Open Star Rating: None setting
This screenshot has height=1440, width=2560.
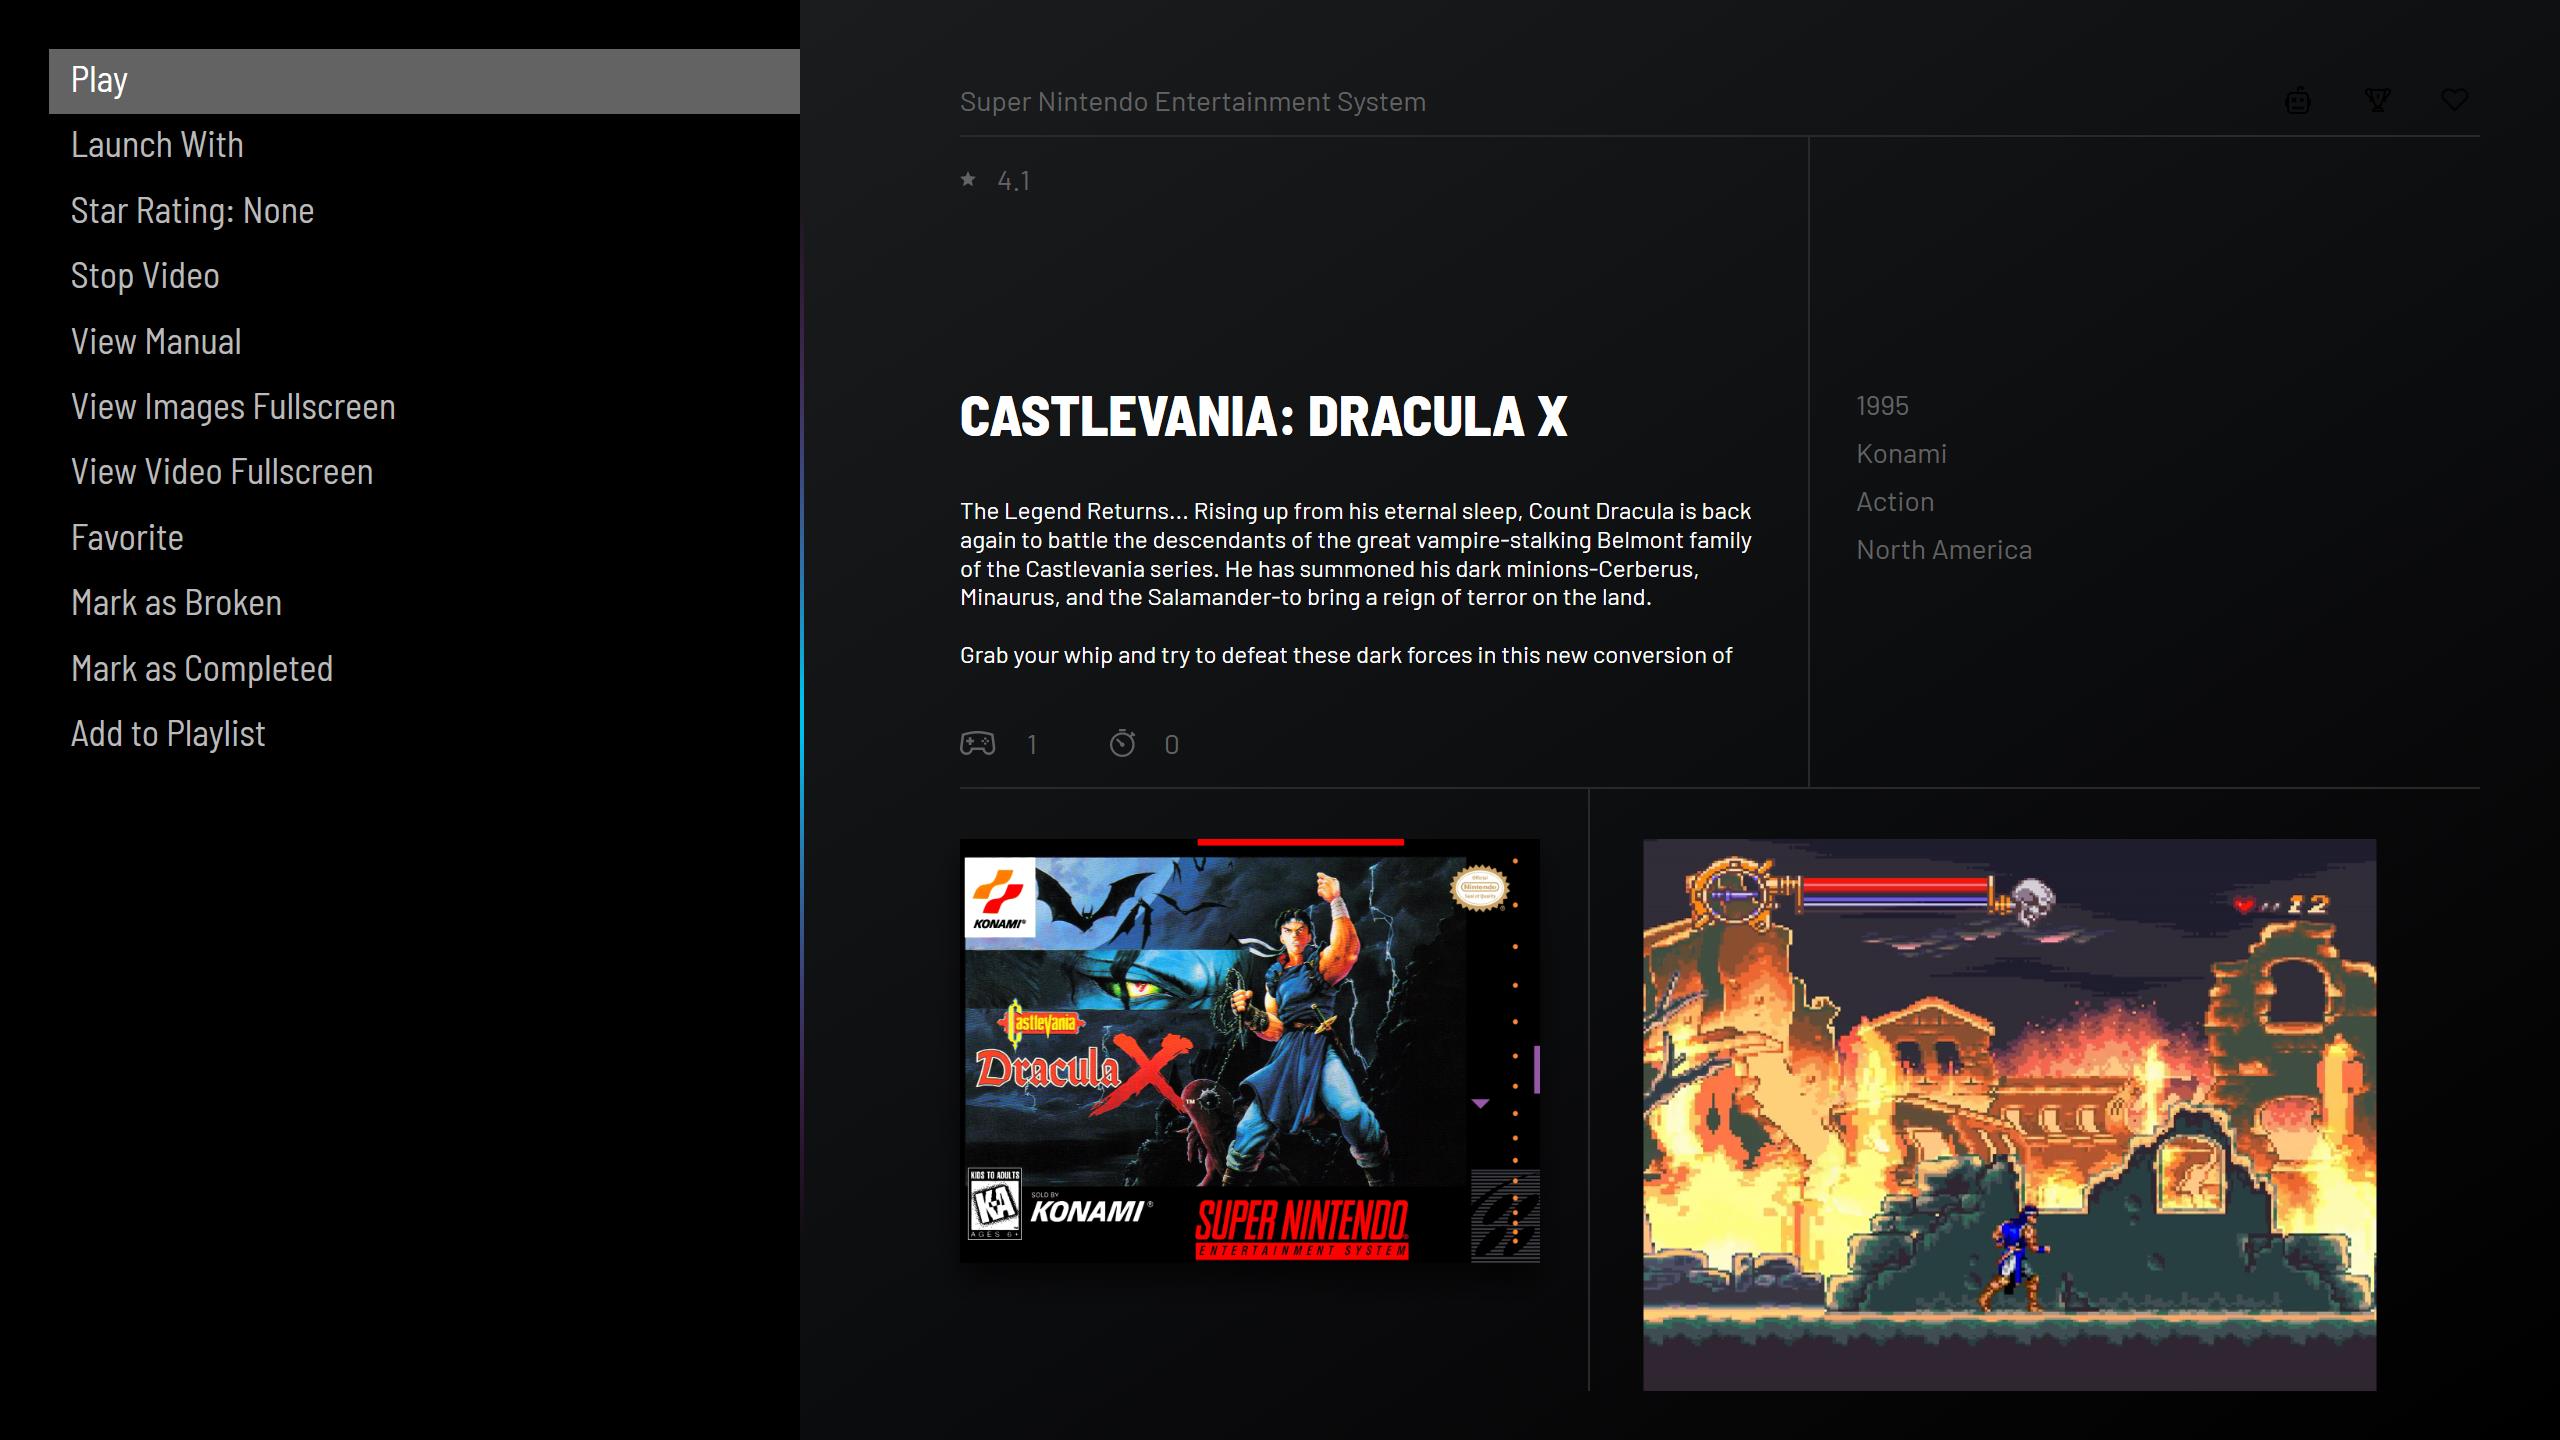click(192, 211)
